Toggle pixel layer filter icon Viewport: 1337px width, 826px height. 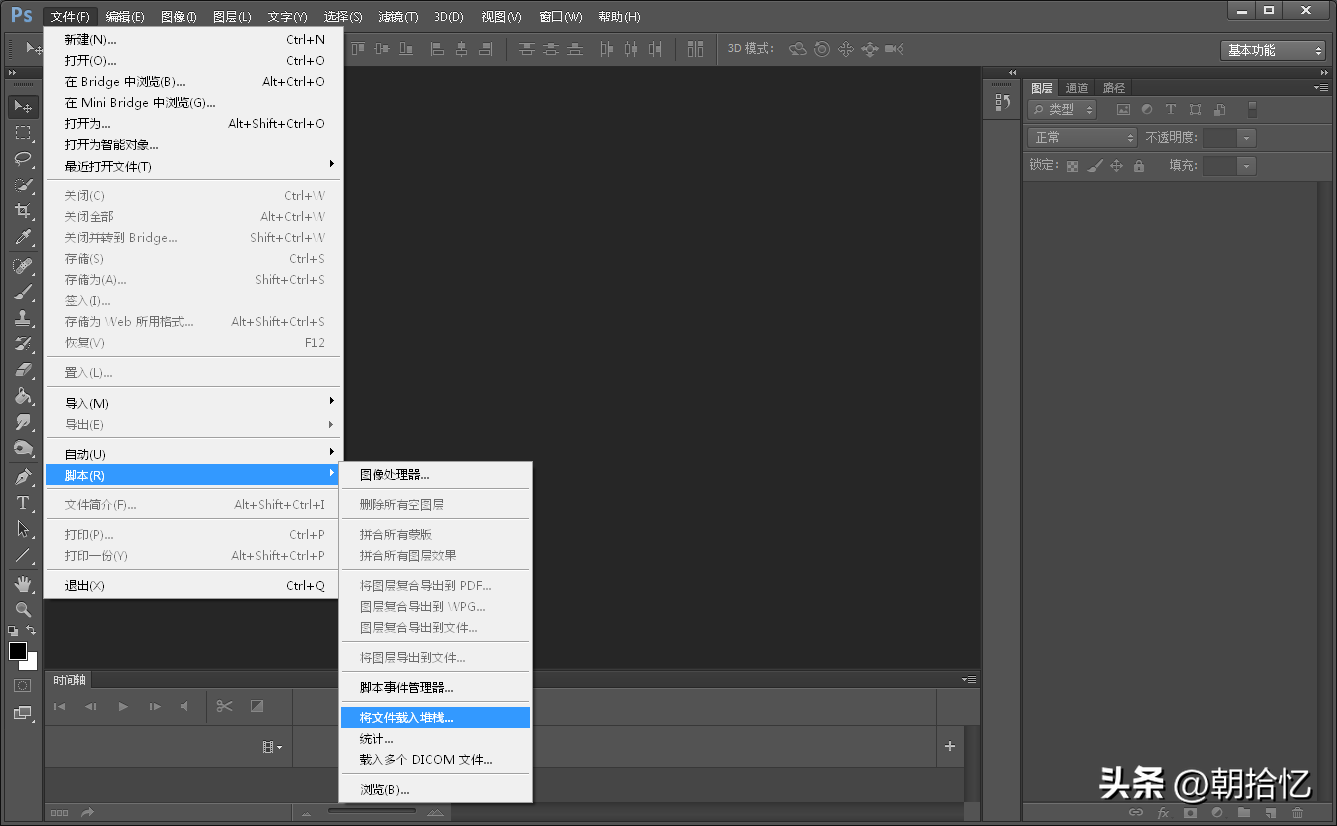pyautogui.click(x=1123, y=110)
